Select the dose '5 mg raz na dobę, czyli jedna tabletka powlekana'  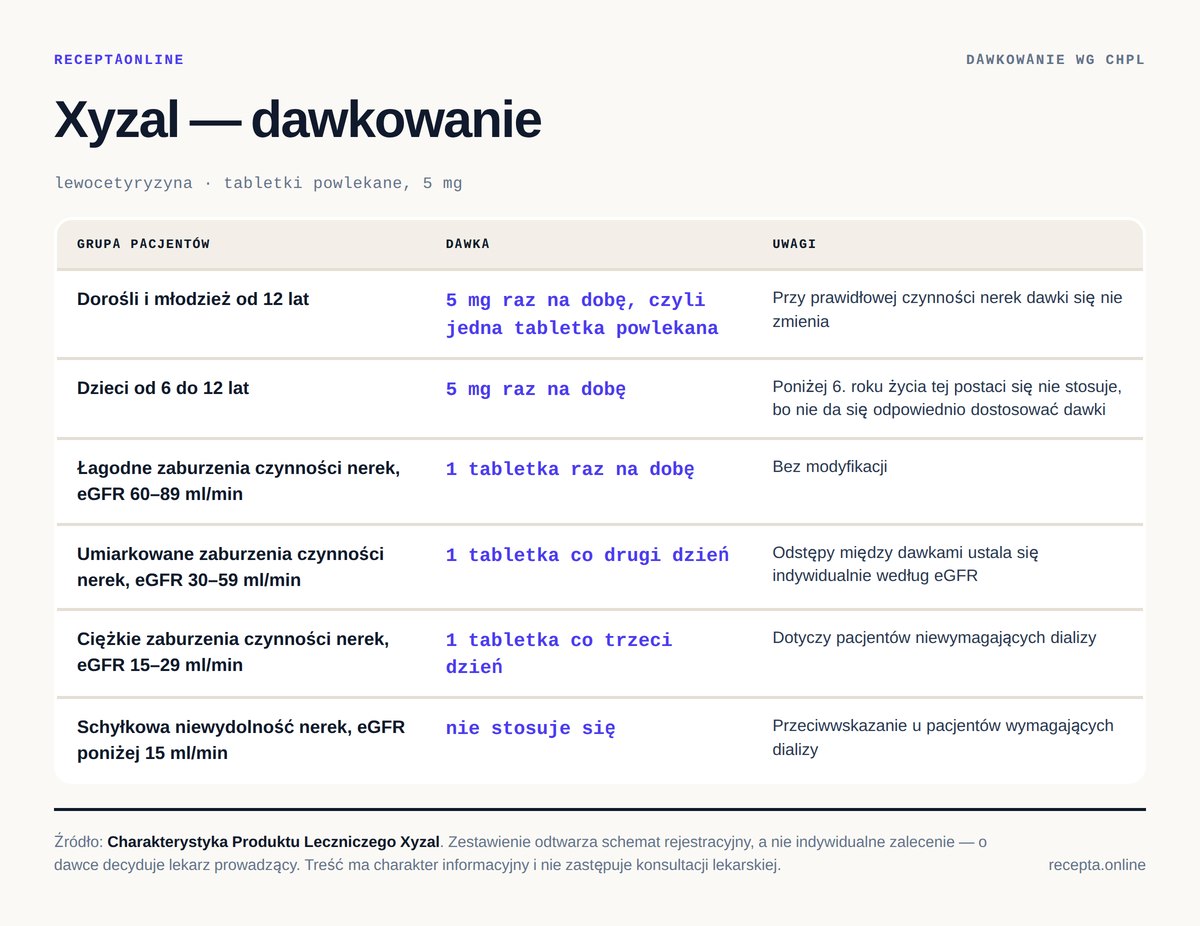pyautogui.click(x=582, y=314)
